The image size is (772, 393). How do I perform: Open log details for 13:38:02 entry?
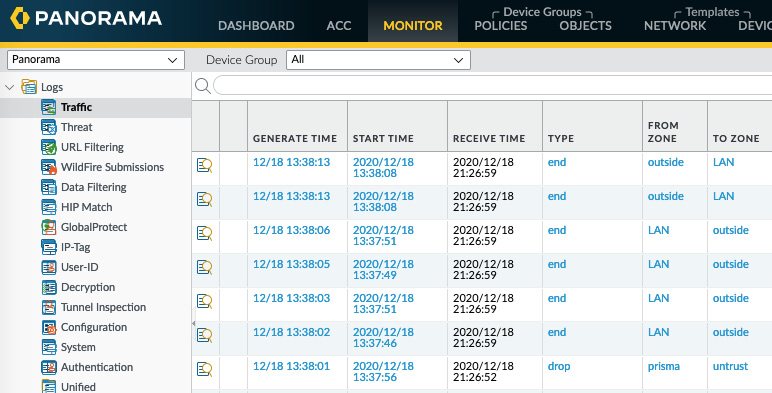pos(204,335)
